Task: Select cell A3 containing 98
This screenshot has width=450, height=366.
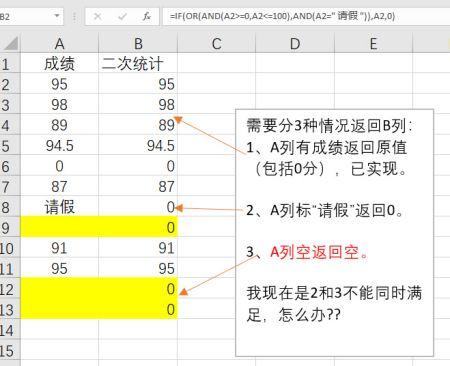Action: point(60,104)
